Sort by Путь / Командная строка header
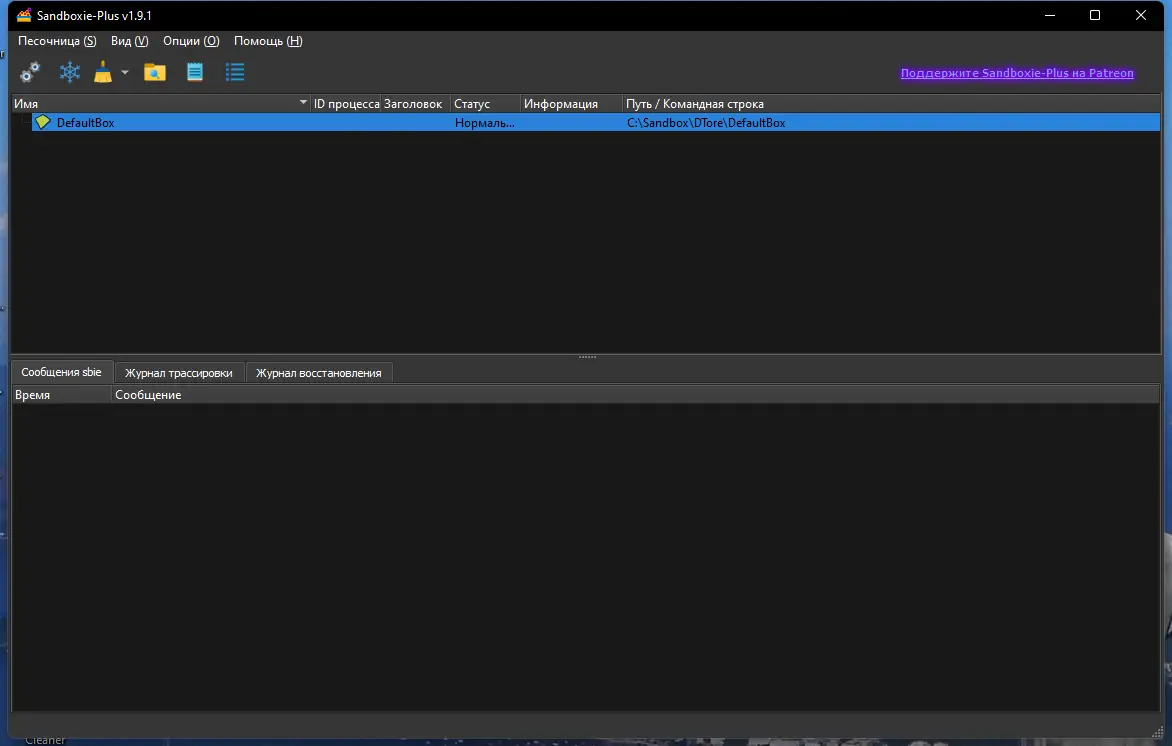 [891, 104]
